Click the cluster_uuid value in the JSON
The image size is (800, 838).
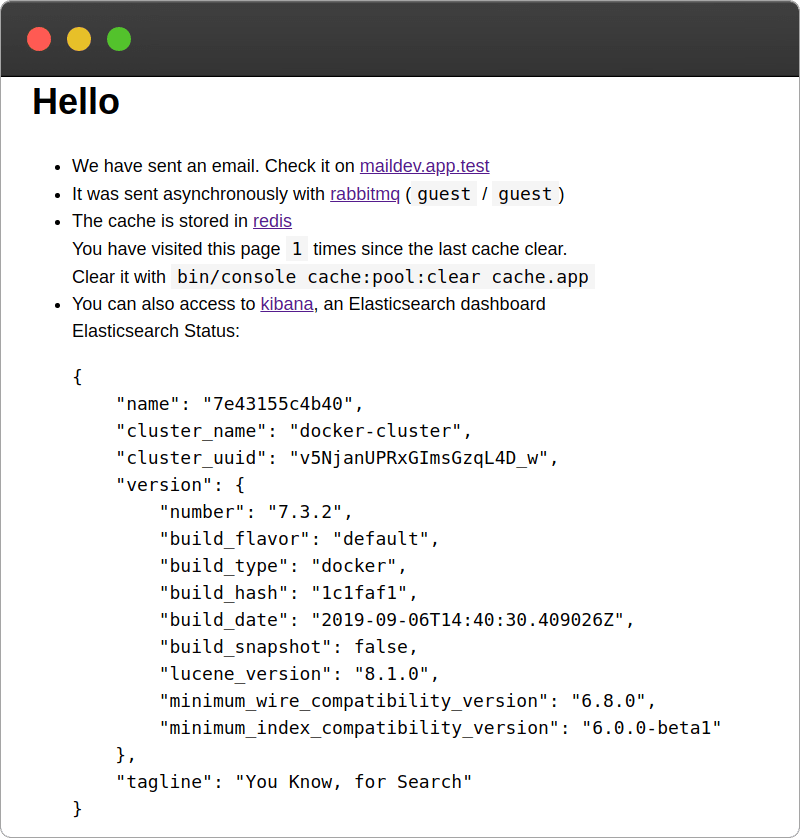point(418,458)
